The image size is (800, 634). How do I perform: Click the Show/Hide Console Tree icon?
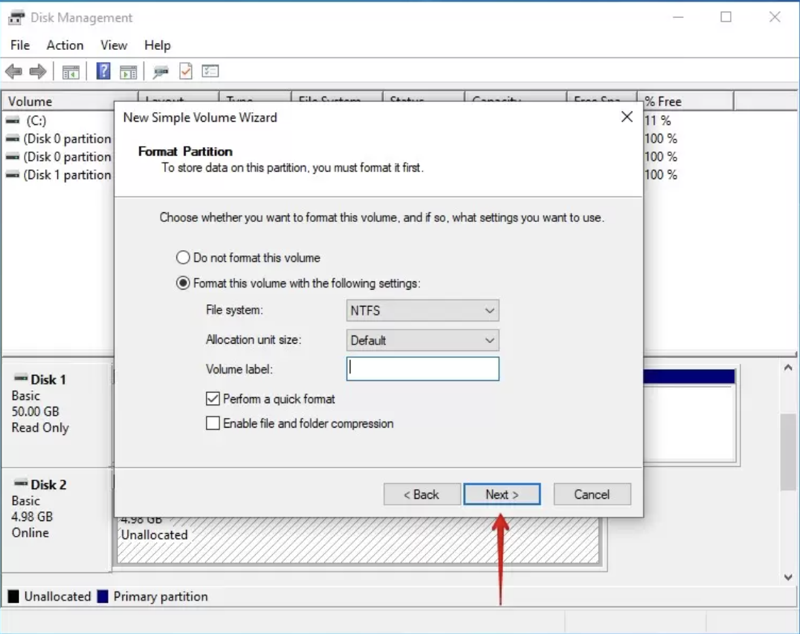(x=71, y=72)
